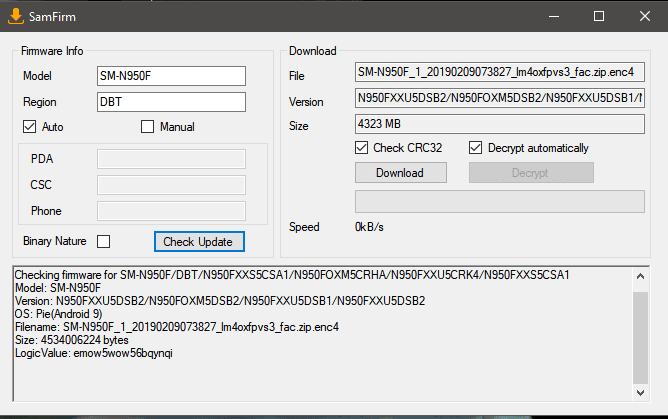Image resolution: width=668 pixels, height=419 pixels.
Task: Toggle the Auto checkbox
Action: pyautogui.click(x=29, y=126)
